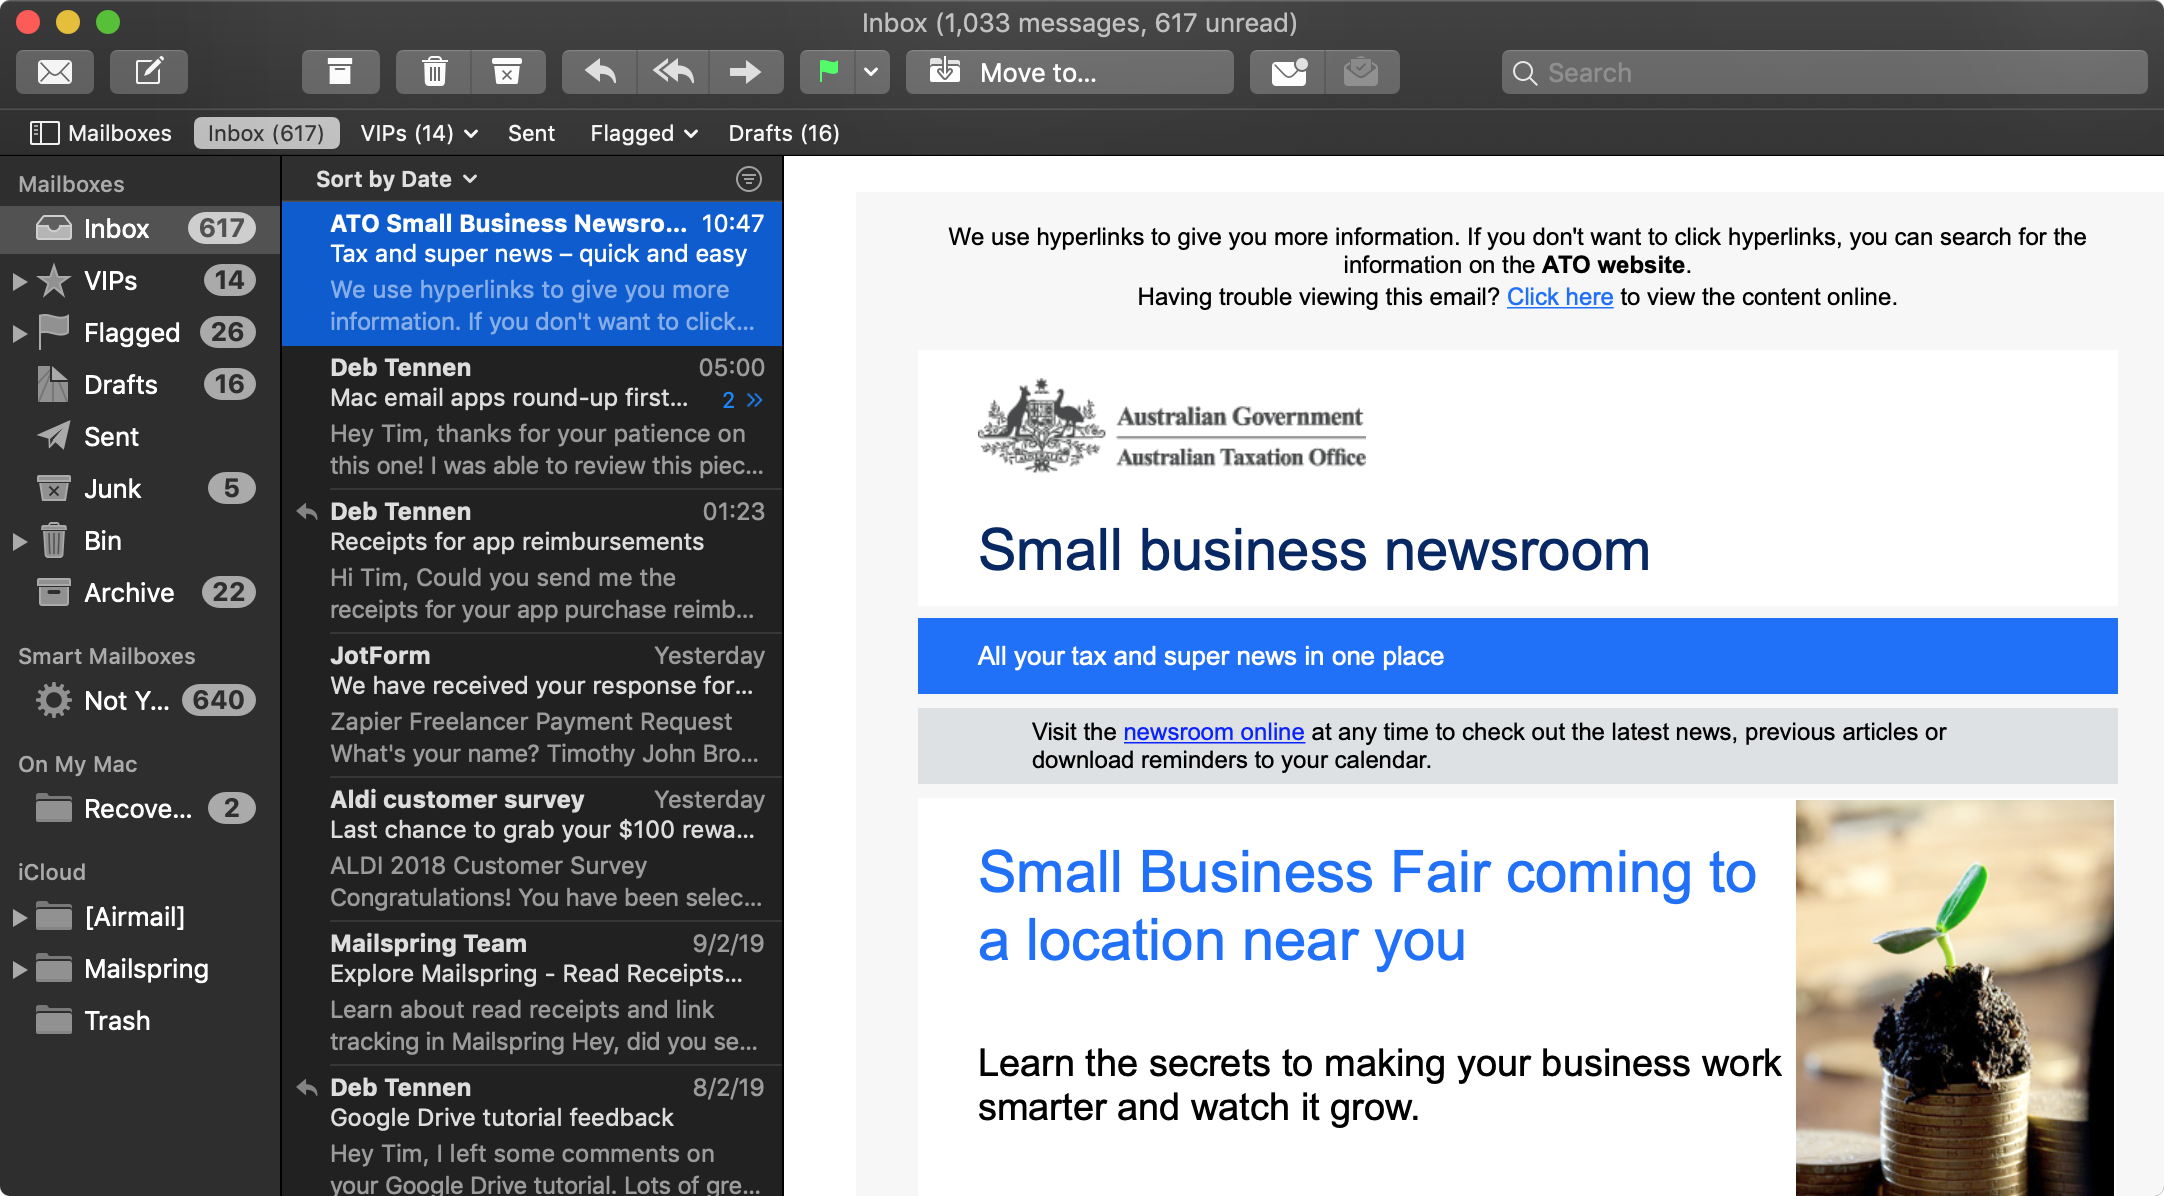
Task: Click into the Search field
Action: [x=1825, y=72]
